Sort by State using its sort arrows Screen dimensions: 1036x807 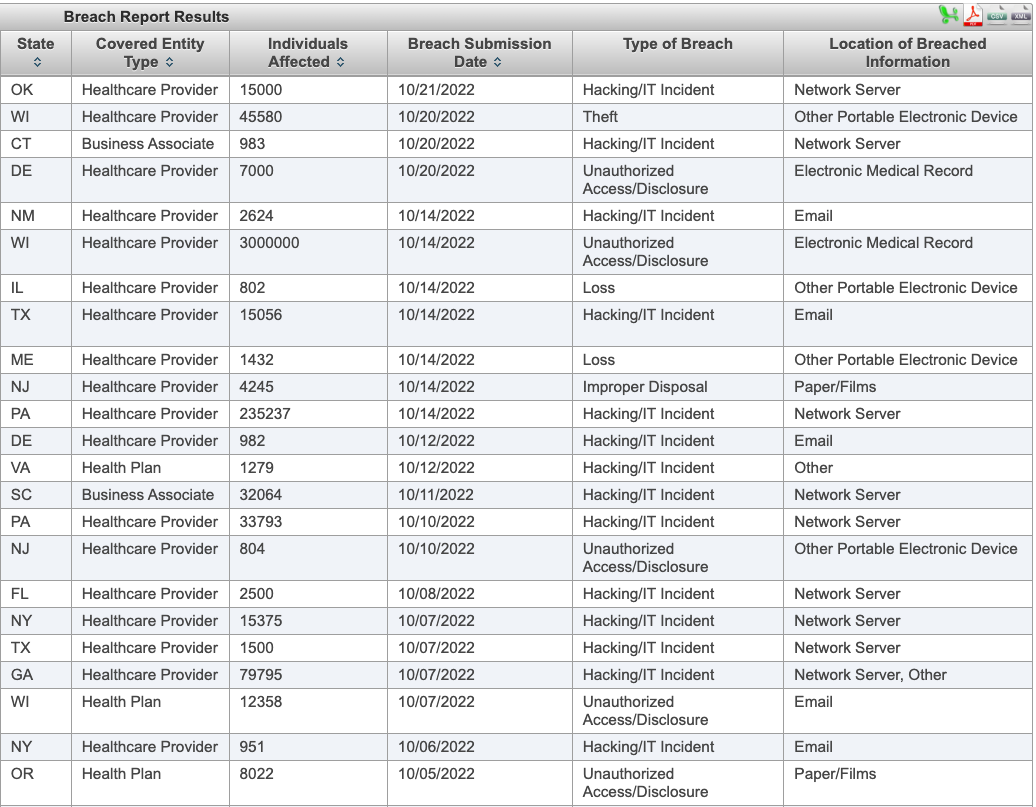pos(37,62)
